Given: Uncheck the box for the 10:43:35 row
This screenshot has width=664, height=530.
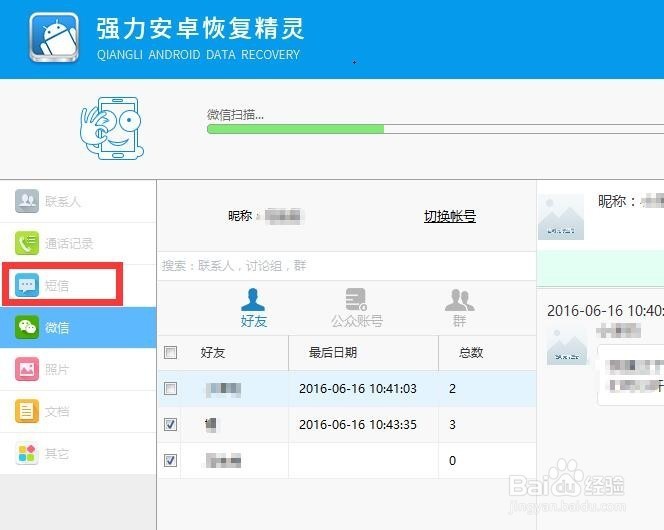Looking at the screenshot, I should pos(170,424).
